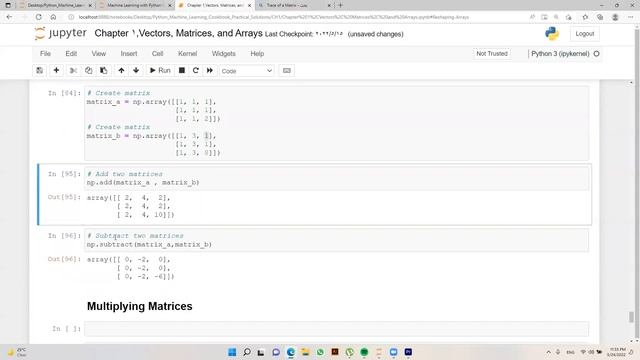640x360 pixels.
Task: Switch to the Trace of a Matrix tab
Action: pyautogui.click(x=295, y=5)
